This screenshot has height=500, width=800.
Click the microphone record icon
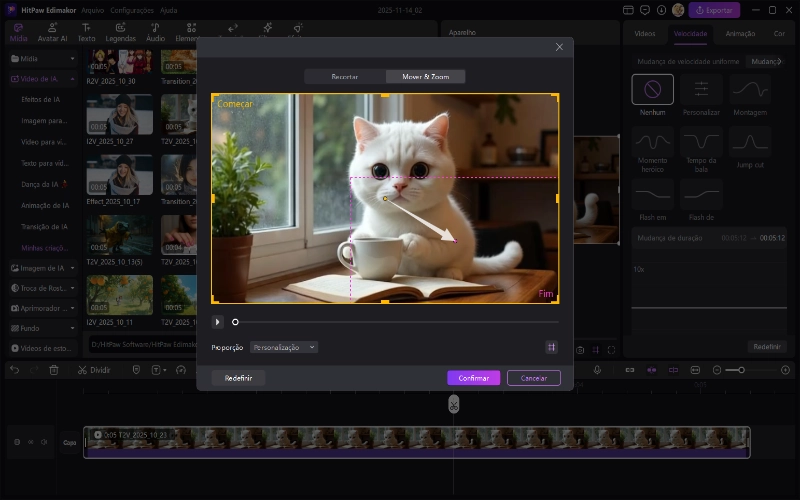[x=597, y=370]
